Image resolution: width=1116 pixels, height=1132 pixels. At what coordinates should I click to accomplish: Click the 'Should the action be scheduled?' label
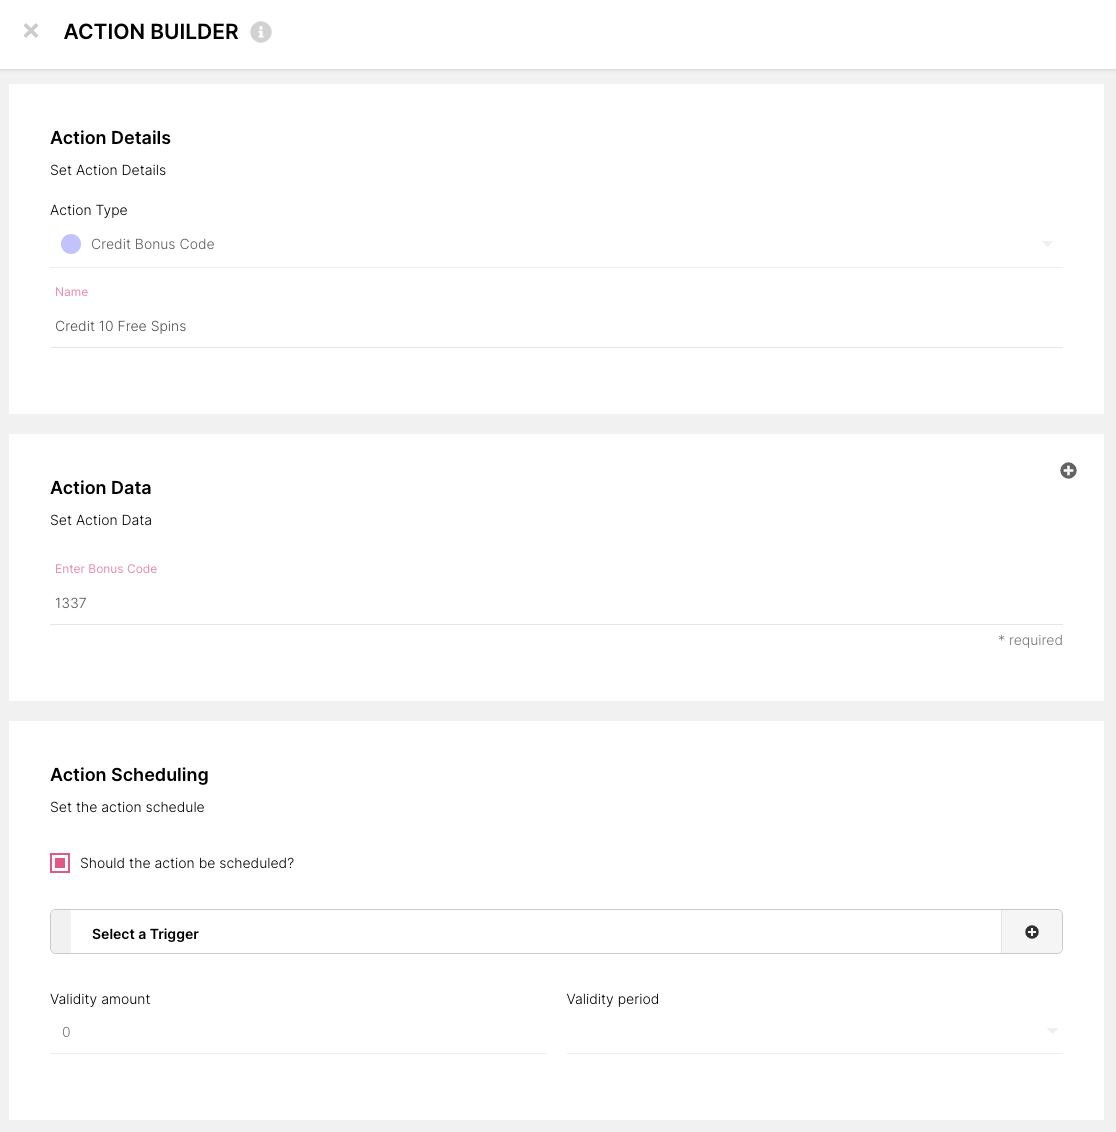(187, 863)
